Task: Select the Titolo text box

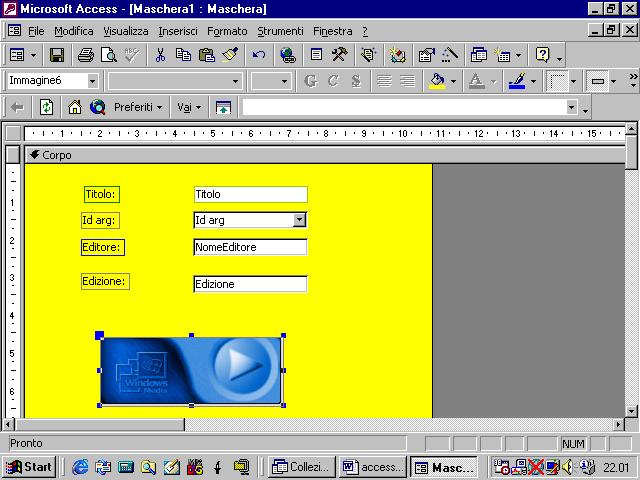Action: [x=250, y=194]
